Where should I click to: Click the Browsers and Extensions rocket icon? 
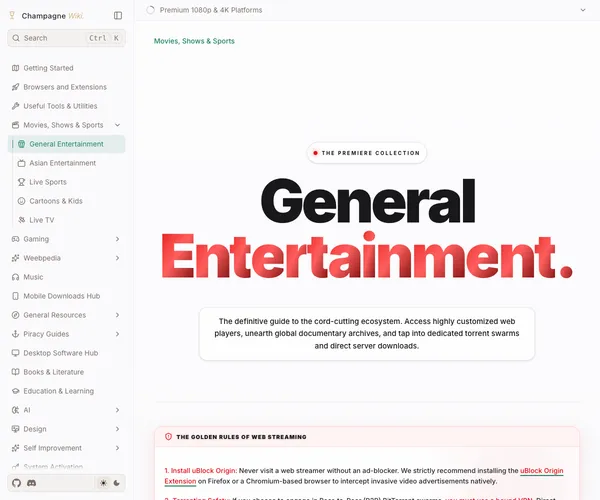click(15, 87)
